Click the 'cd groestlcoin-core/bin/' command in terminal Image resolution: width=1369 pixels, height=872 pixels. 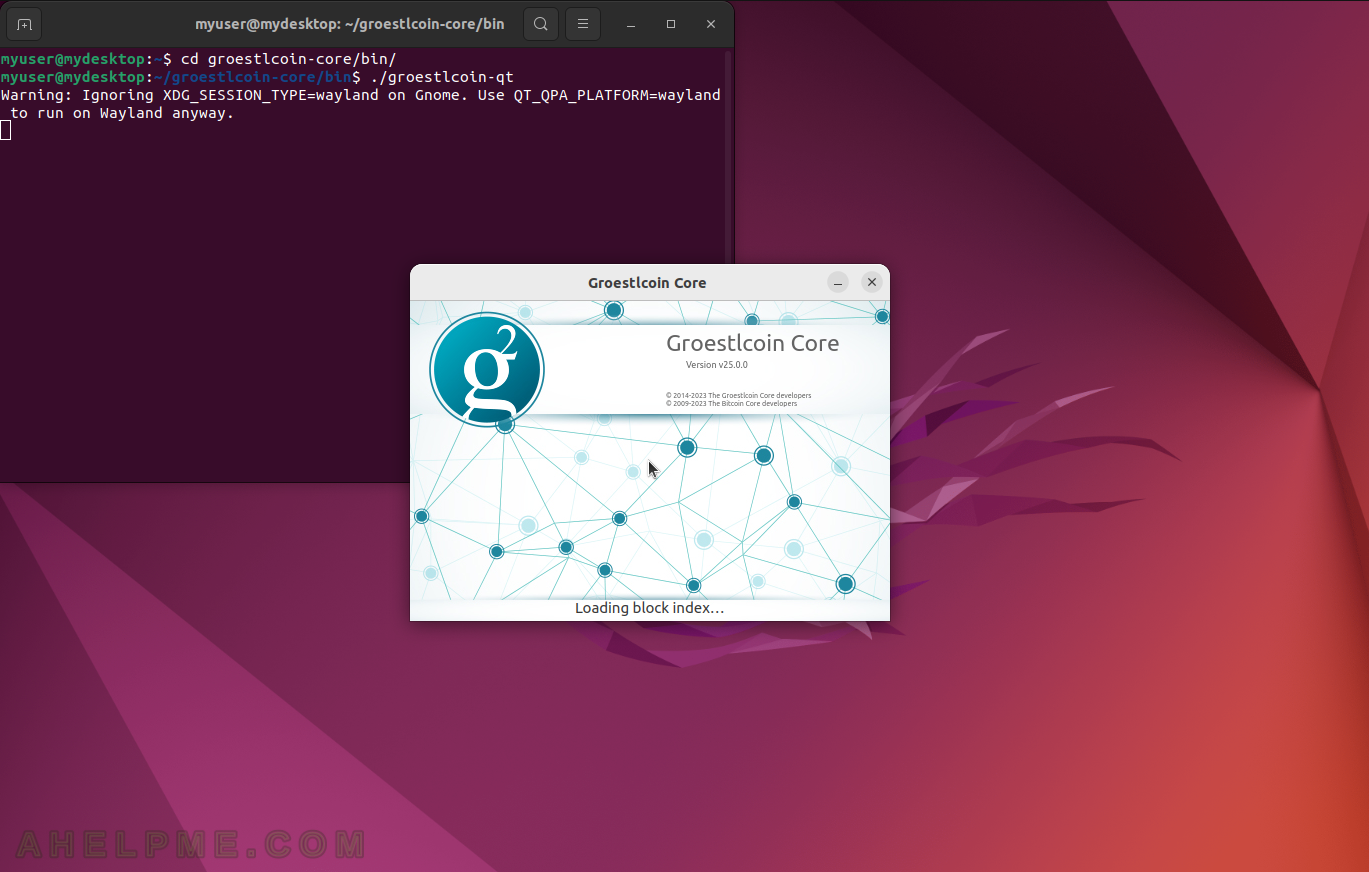coord(289,59)
